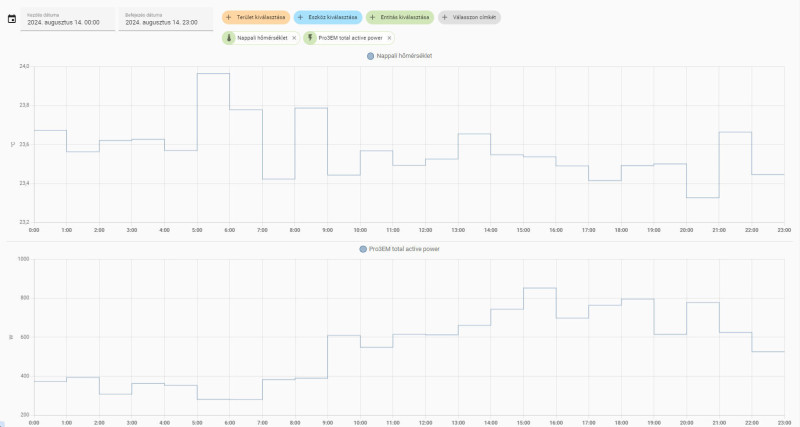Image resolution: width=800 pixels, height=427 pixels.
Task: Edit the Kezdés dátuma start date field
Action: pos(68,19)
